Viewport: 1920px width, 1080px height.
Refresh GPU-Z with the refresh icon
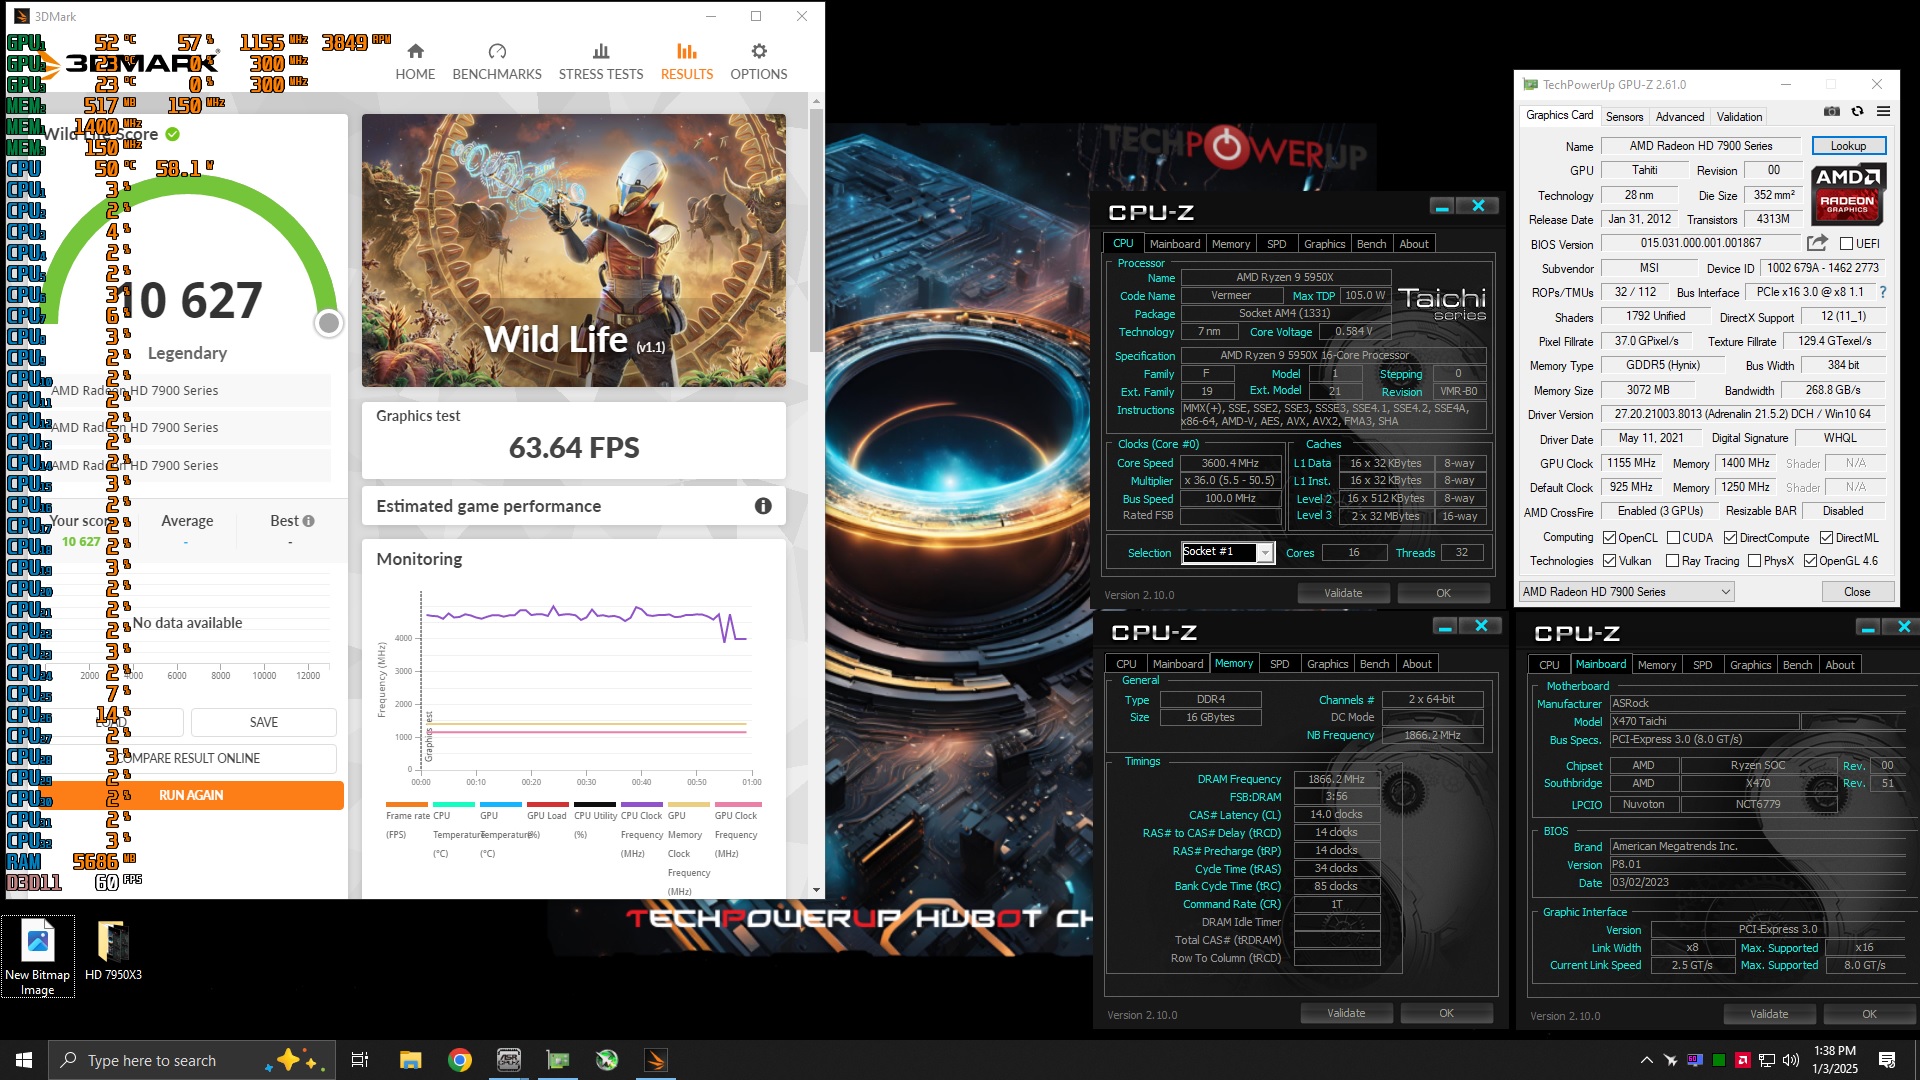[x=1857, y=112]
